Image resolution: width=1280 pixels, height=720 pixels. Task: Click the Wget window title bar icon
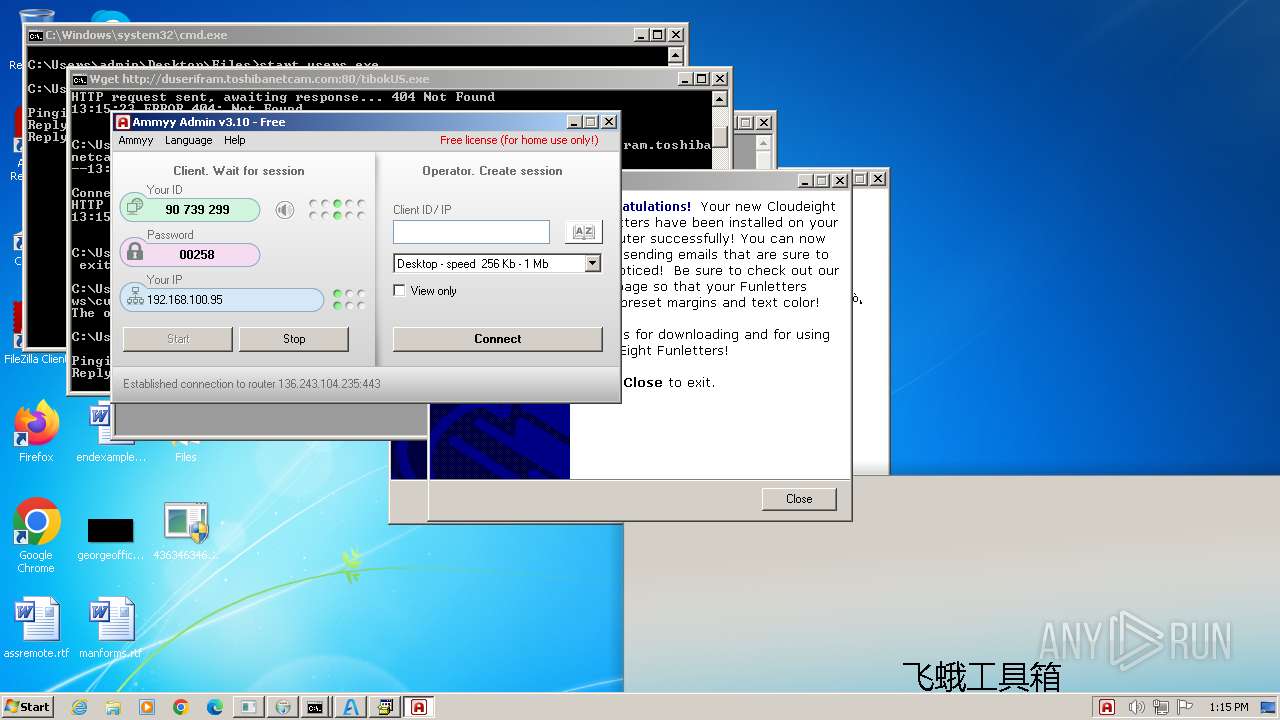tap(79, 79)
